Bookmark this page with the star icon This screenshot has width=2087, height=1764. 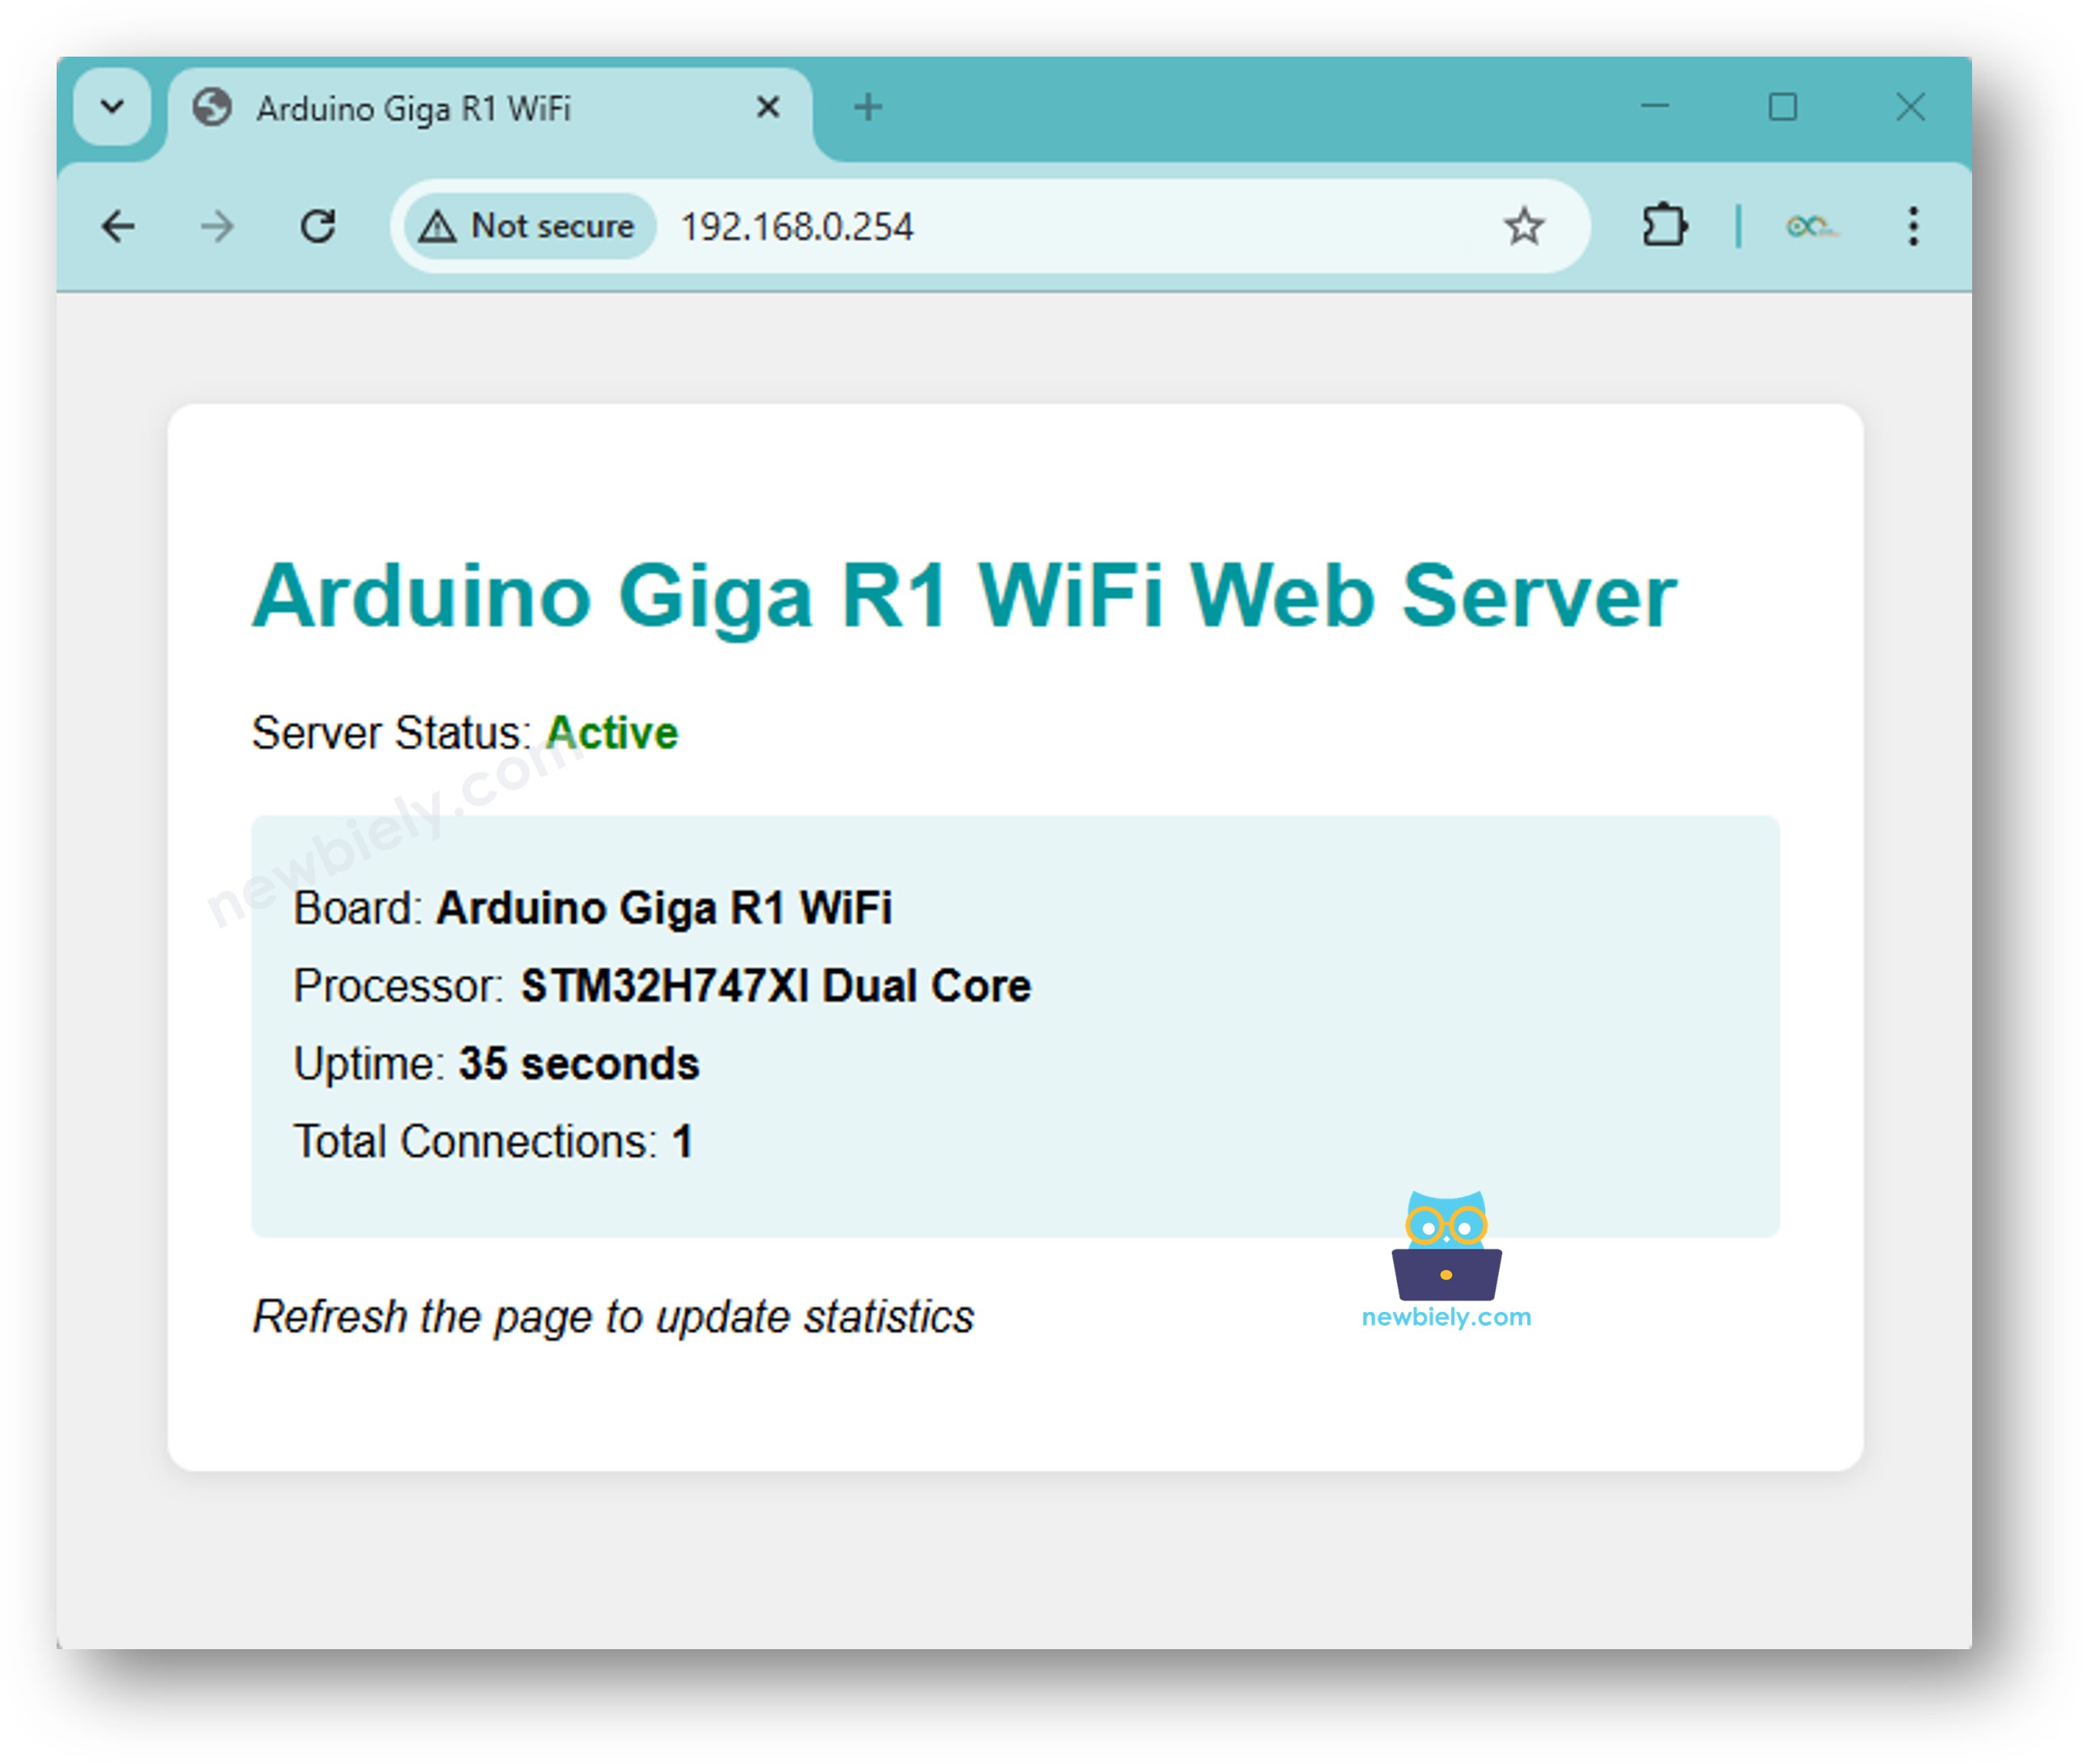click(x=1523, y=227)
